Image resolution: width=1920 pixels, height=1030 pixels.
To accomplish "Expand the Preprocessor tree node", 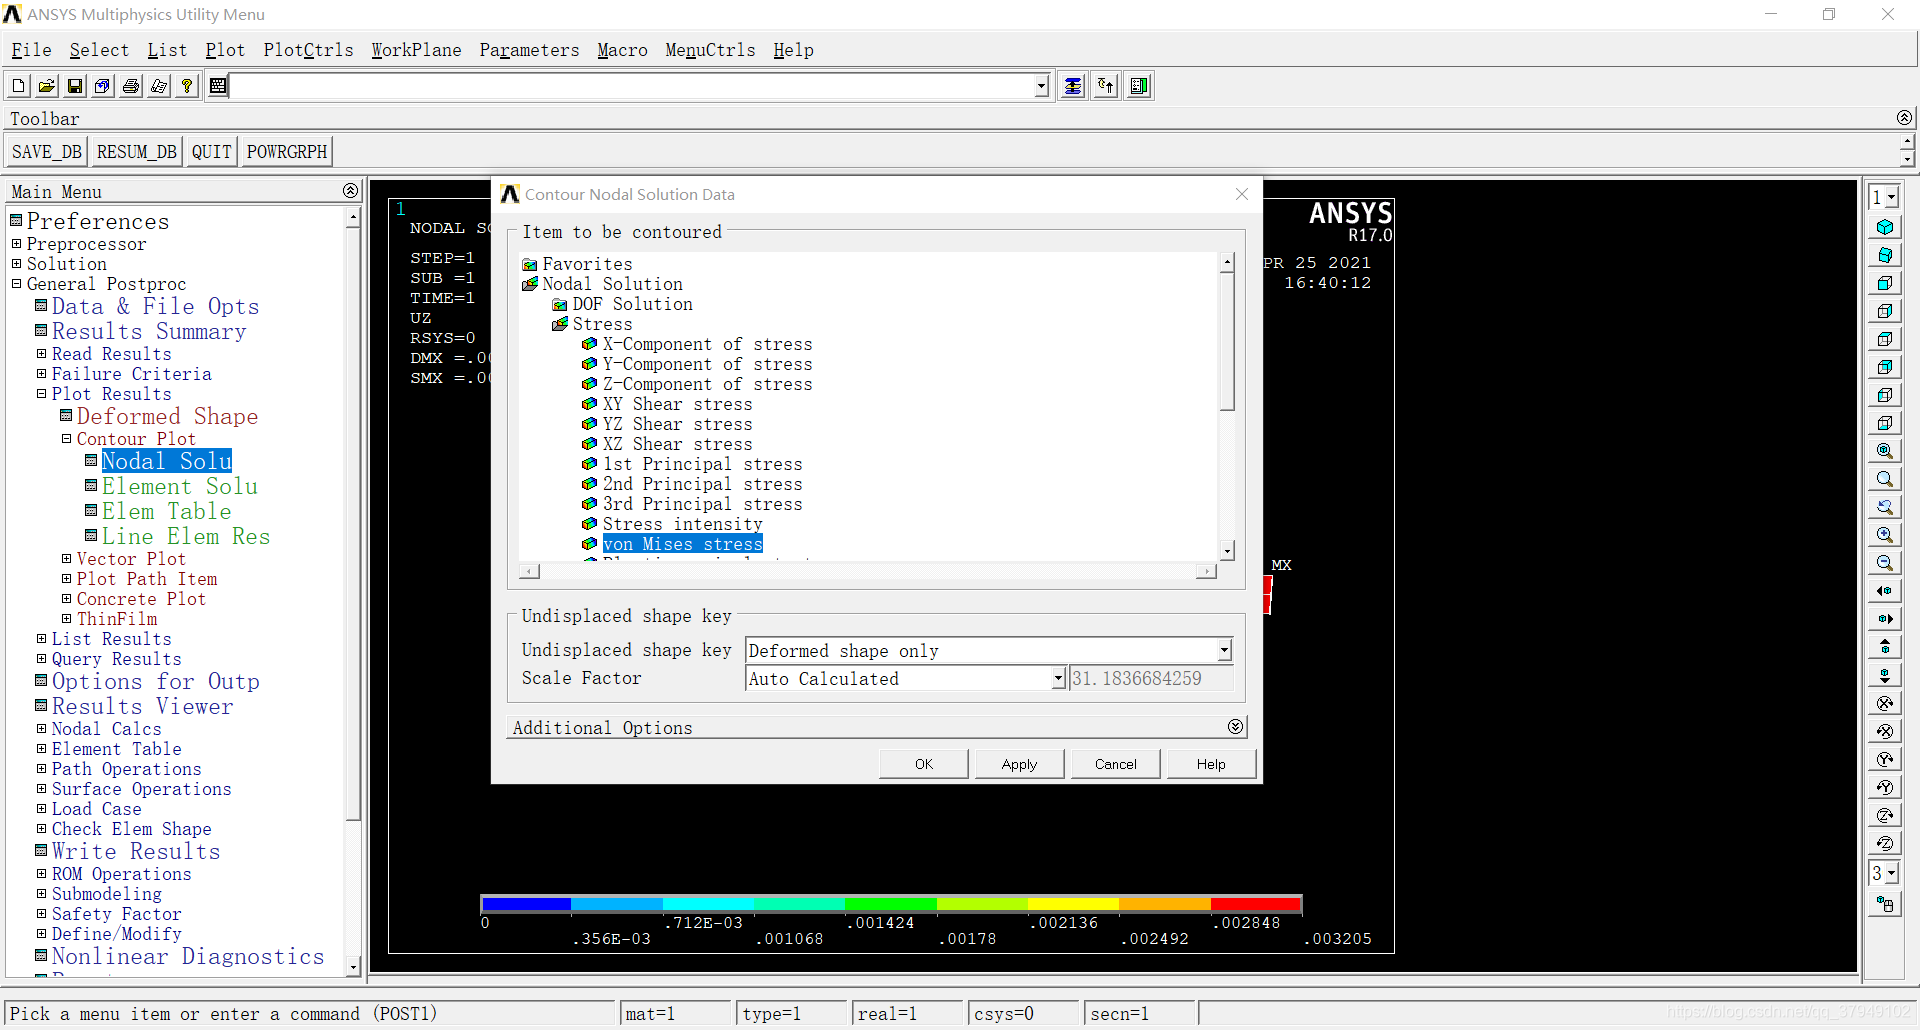I will pyautogui.click(x=16, y=244).
